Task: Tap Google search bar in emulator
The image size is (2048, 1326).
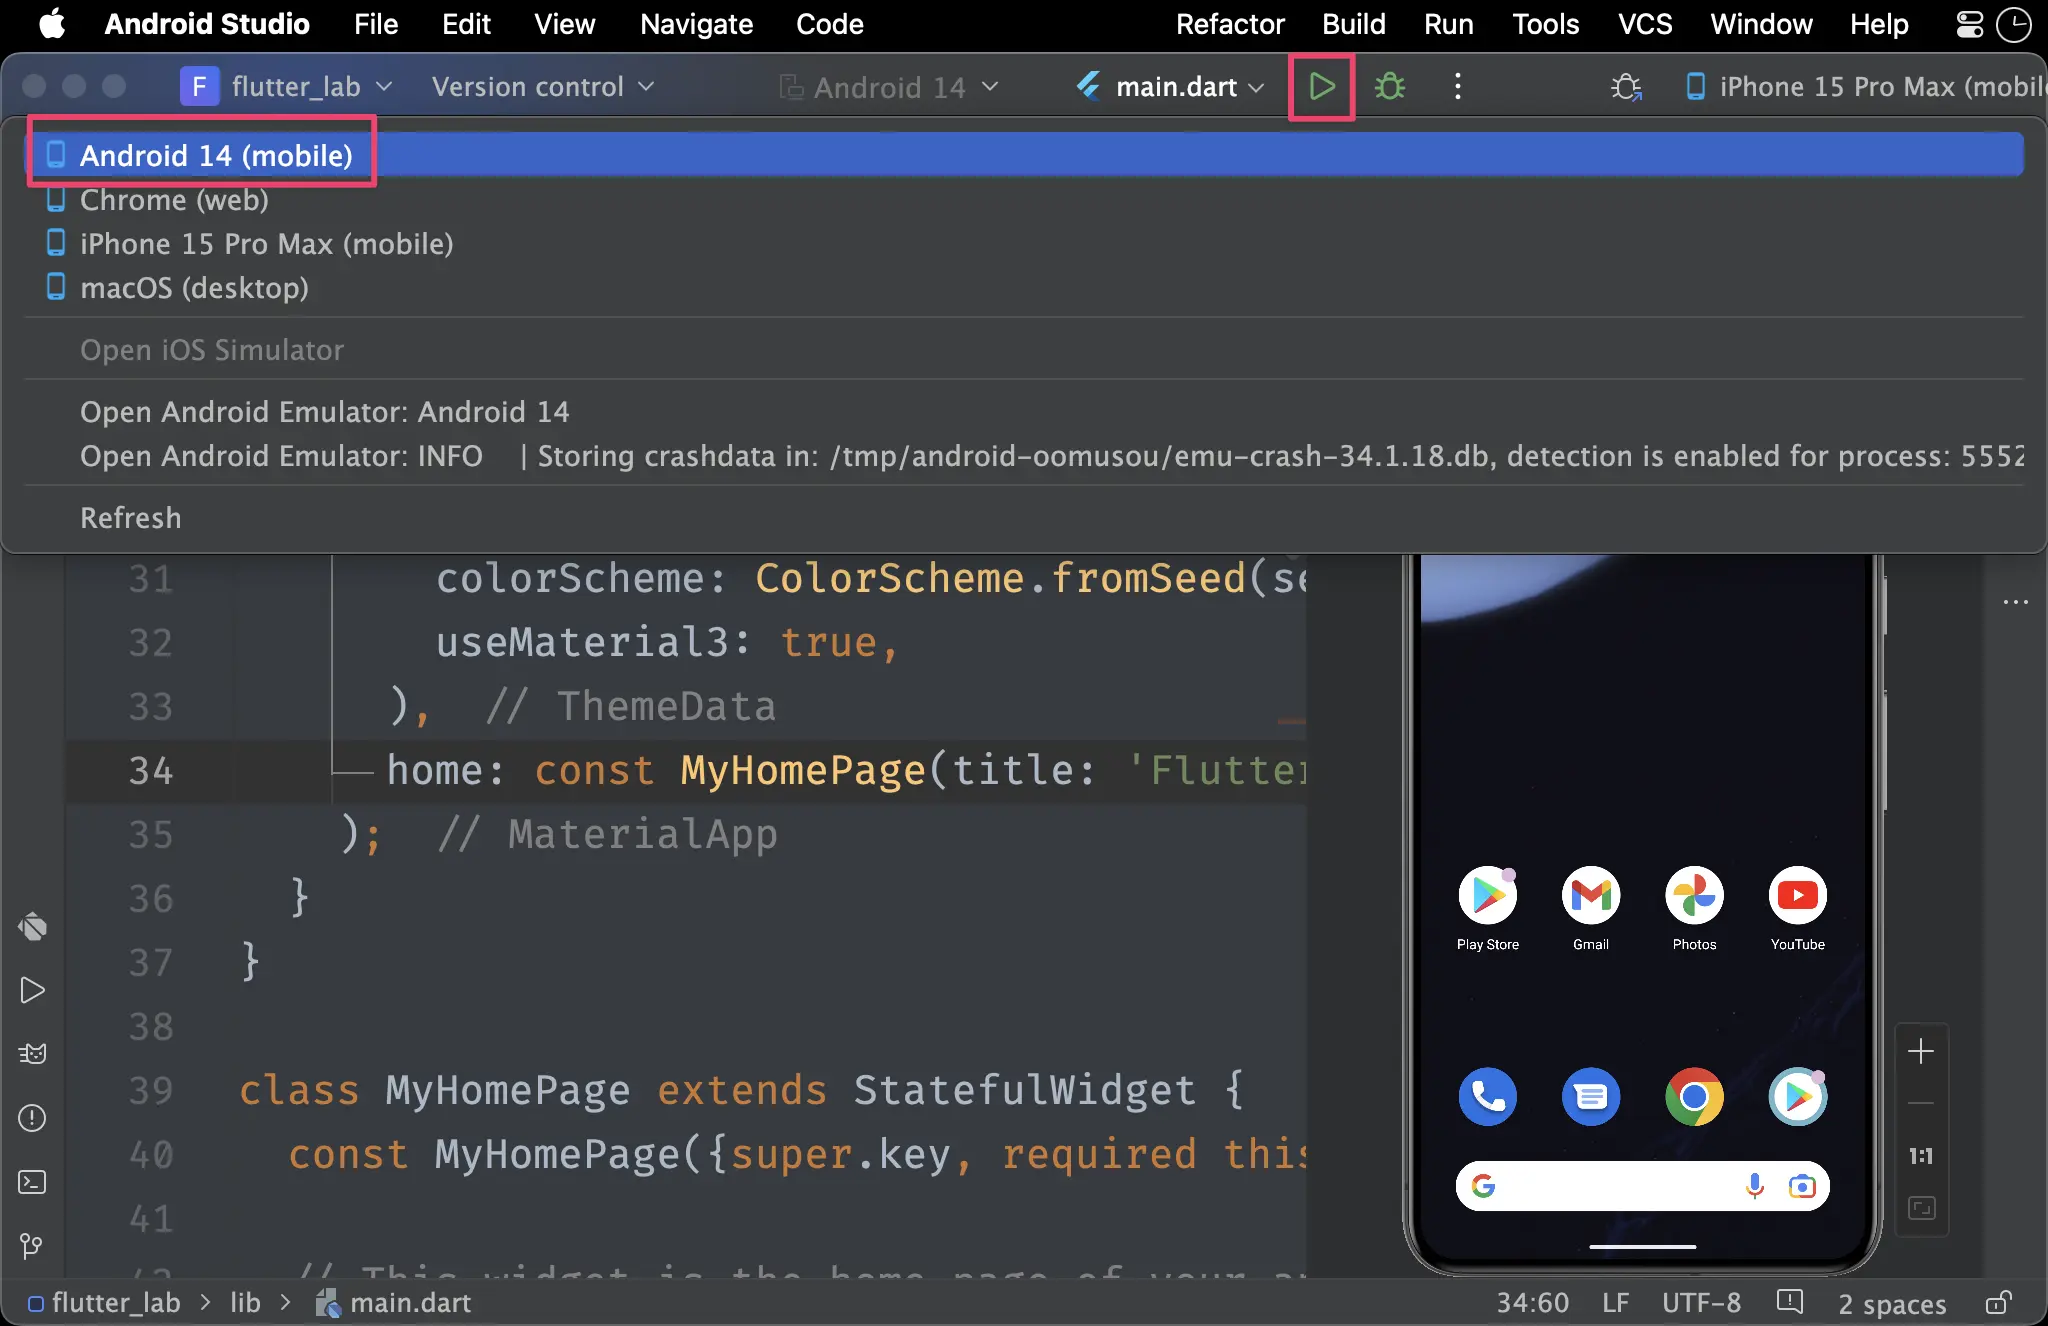Action: pos(1643,1186)
